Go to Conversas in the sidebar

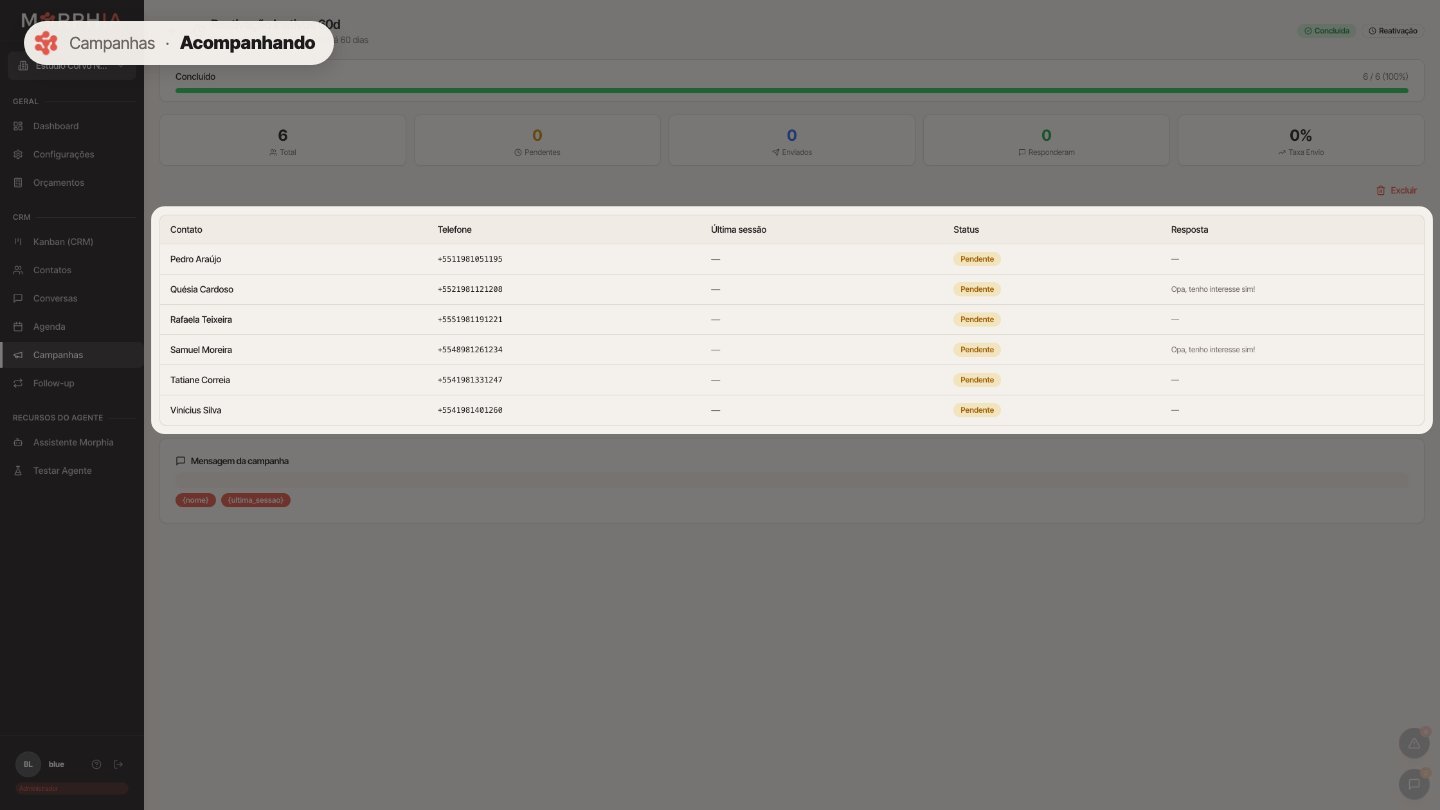[x=72, y=298]
